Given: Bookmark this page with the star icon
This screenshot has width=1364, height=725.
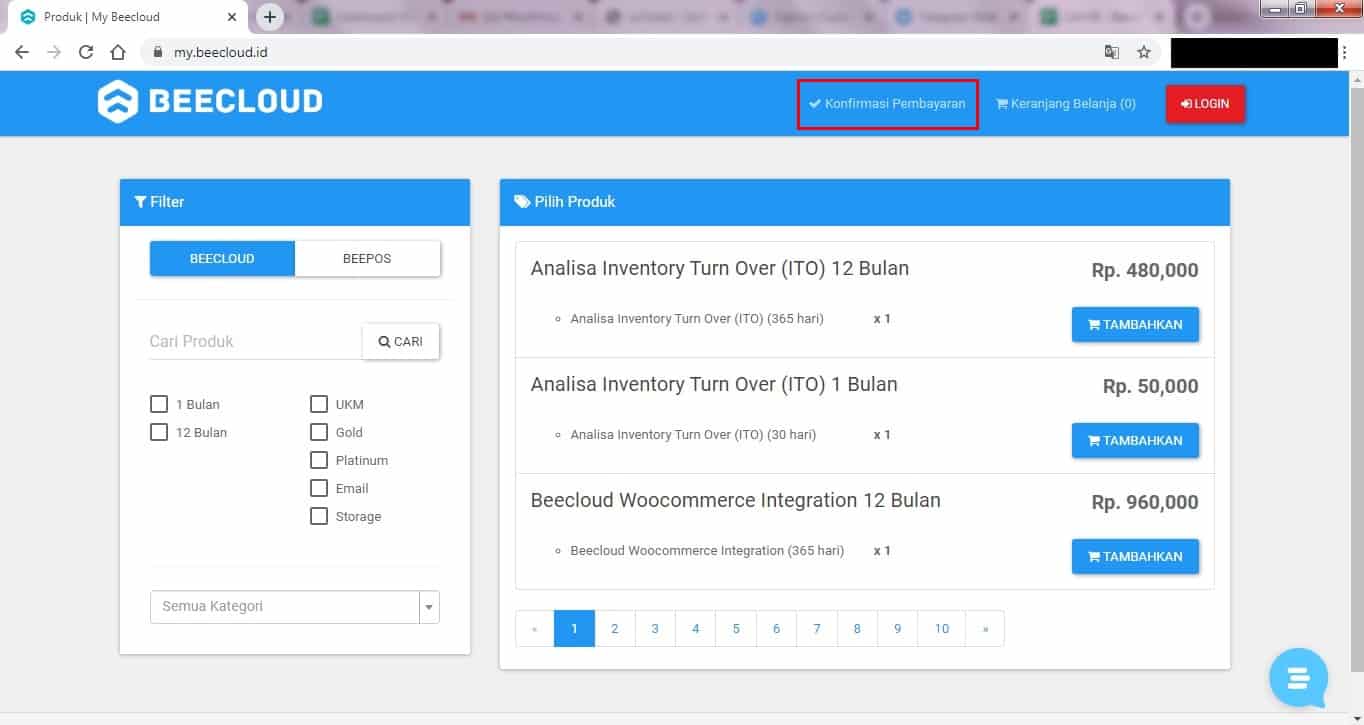Looking at the screenshot, I should [x=1144, y=52].
